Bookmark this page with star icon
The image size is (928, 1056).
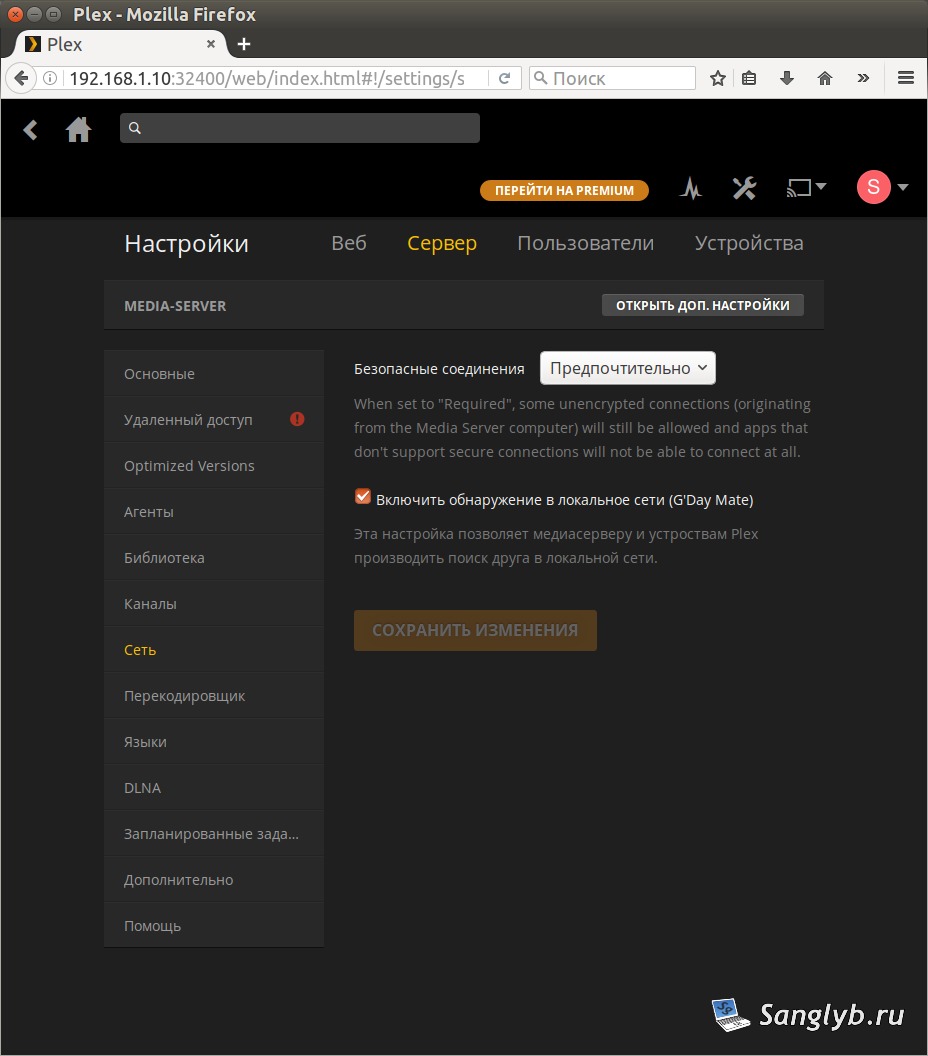pyautogui.click(x=718, y=78)
